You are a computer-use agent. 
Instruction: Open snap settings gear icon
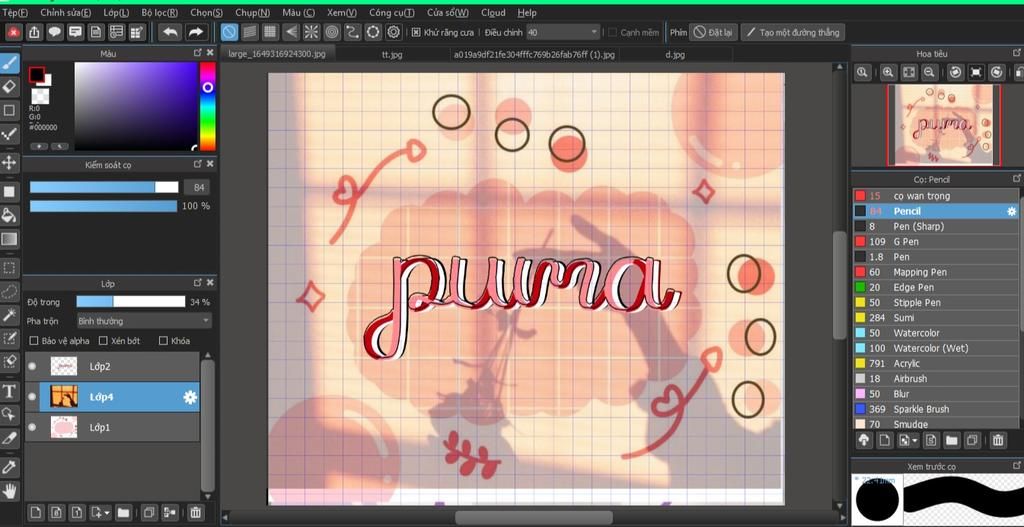[393, 32]
